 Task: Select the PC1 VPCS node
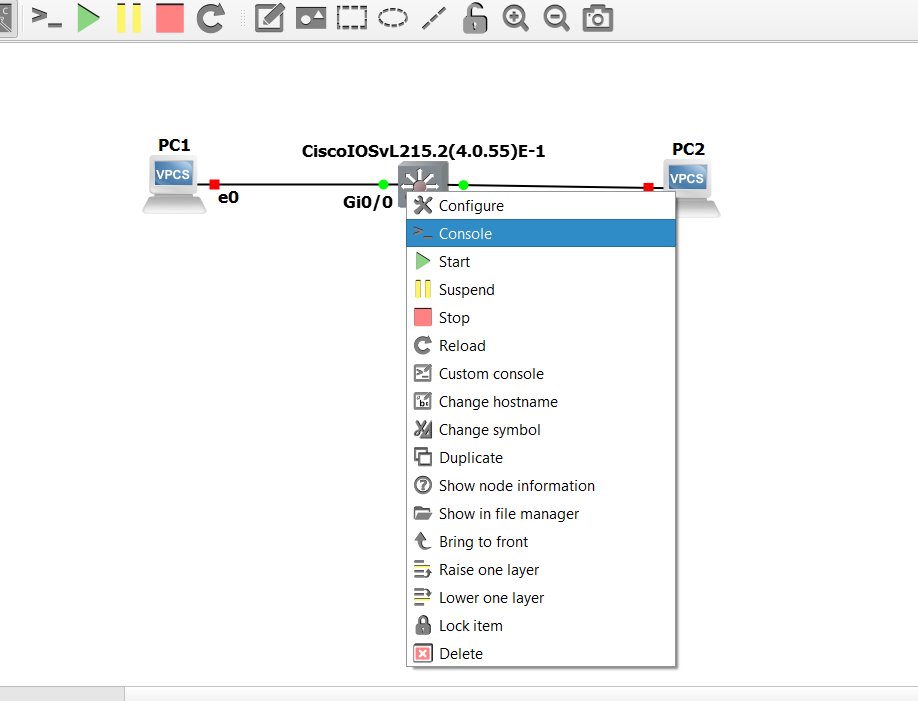coord(174,184)
